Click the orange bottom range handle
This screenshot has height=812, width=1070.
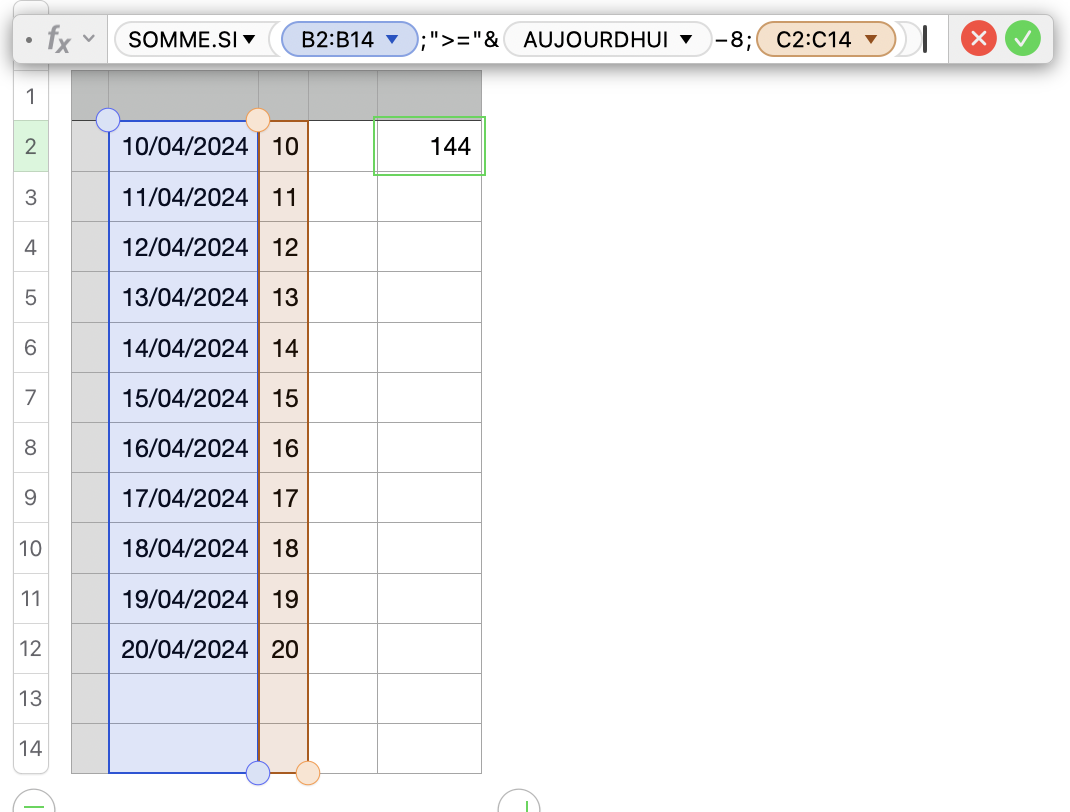(x=308, y=773)
